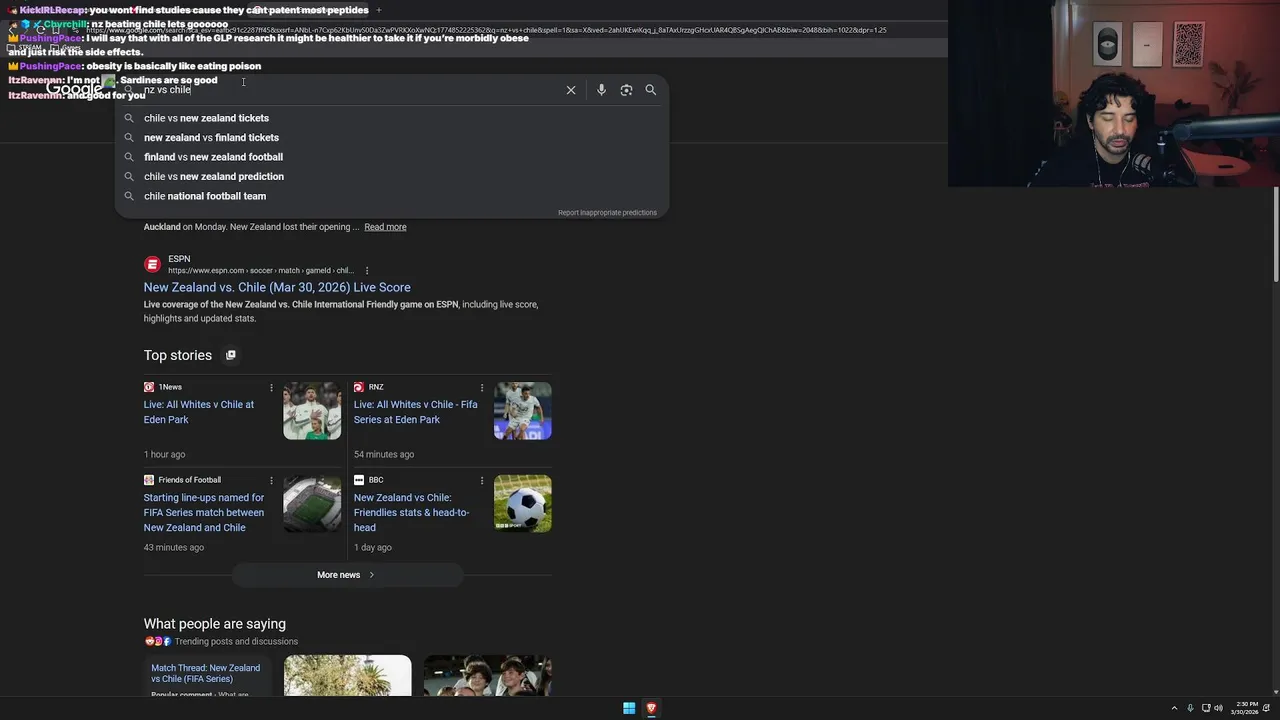
Task: Click the nz vs chile search field
Action: [350, 90]
